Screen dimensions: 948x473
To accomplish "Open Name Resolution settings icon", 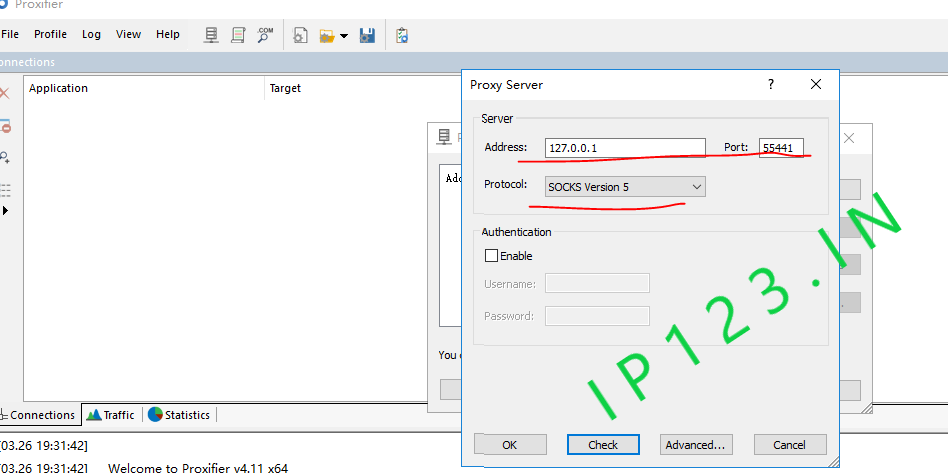I will 265,35.
